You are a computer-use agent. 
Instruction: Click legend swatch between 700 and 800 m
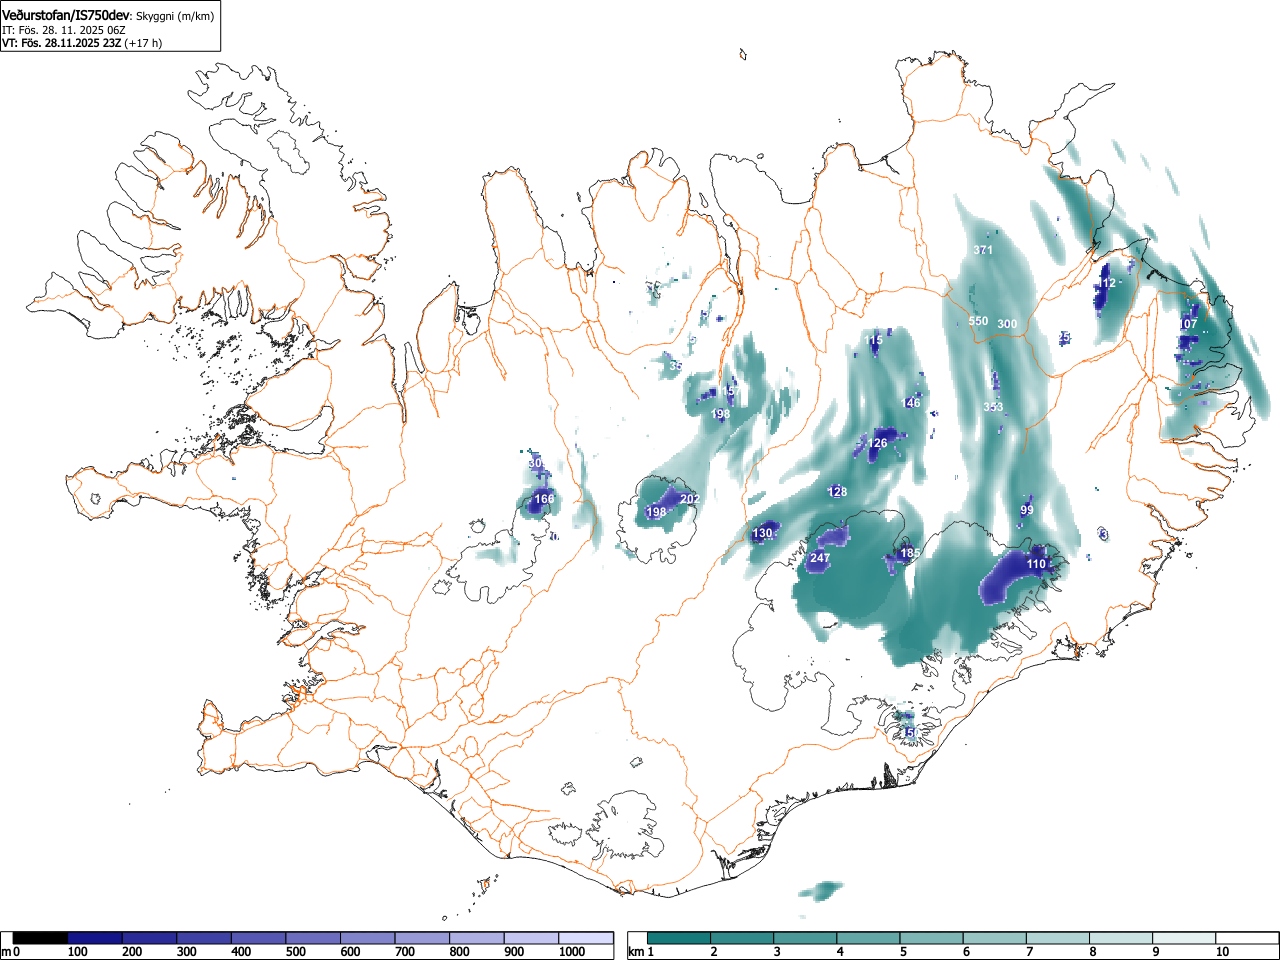pyautogui.click(x=423, y=938)
